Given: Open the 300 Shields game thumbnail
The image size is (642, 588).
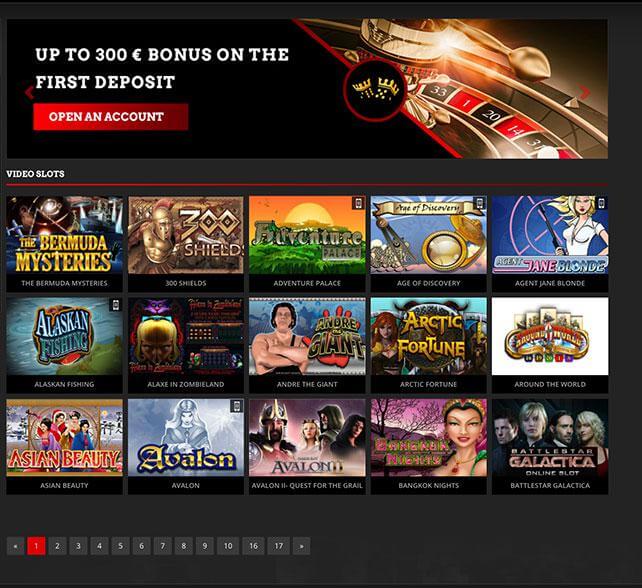Looking at the screenshot, I should (x=186, y=235).
